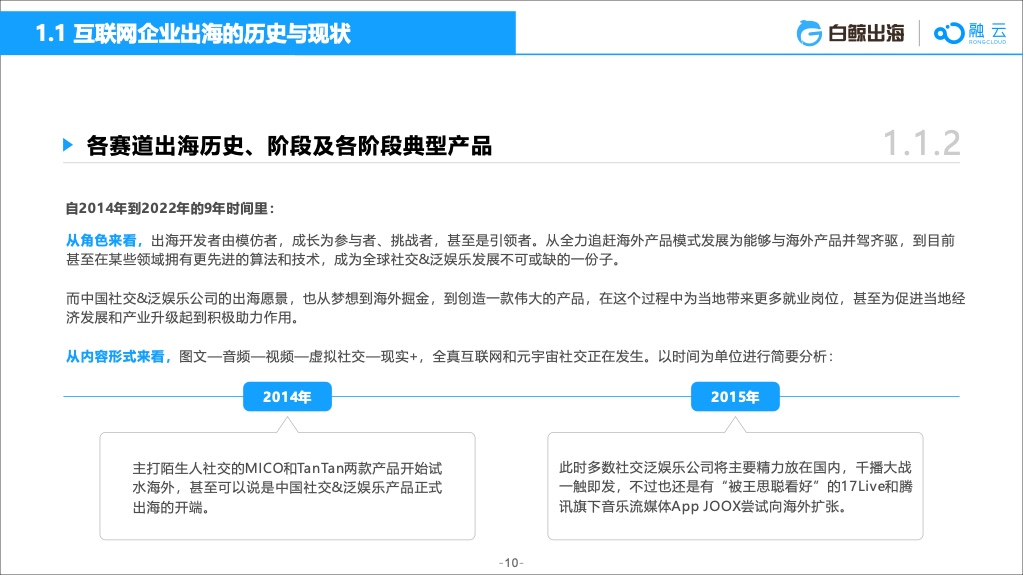This screenshot has width=1023, height=575.
Task: Click the blue highlighted text 从内容形式来看
Action: tap(118, 357)
